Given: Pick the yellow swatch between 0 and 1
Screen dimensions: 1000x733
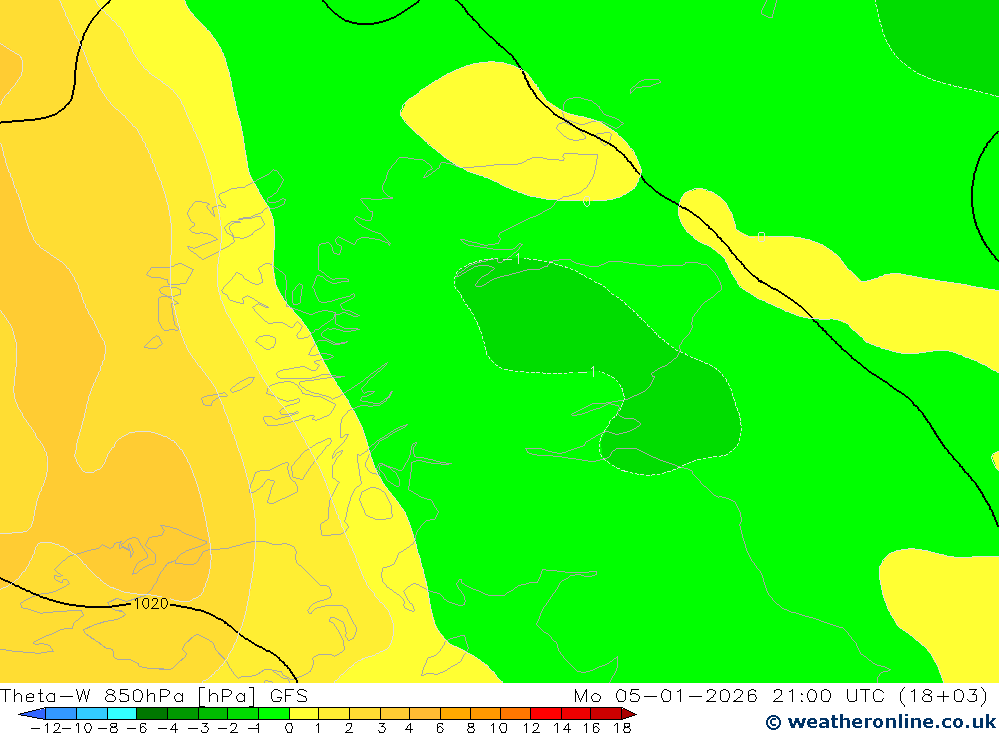Looking at the screenshot, I should (x=304, y=714).
